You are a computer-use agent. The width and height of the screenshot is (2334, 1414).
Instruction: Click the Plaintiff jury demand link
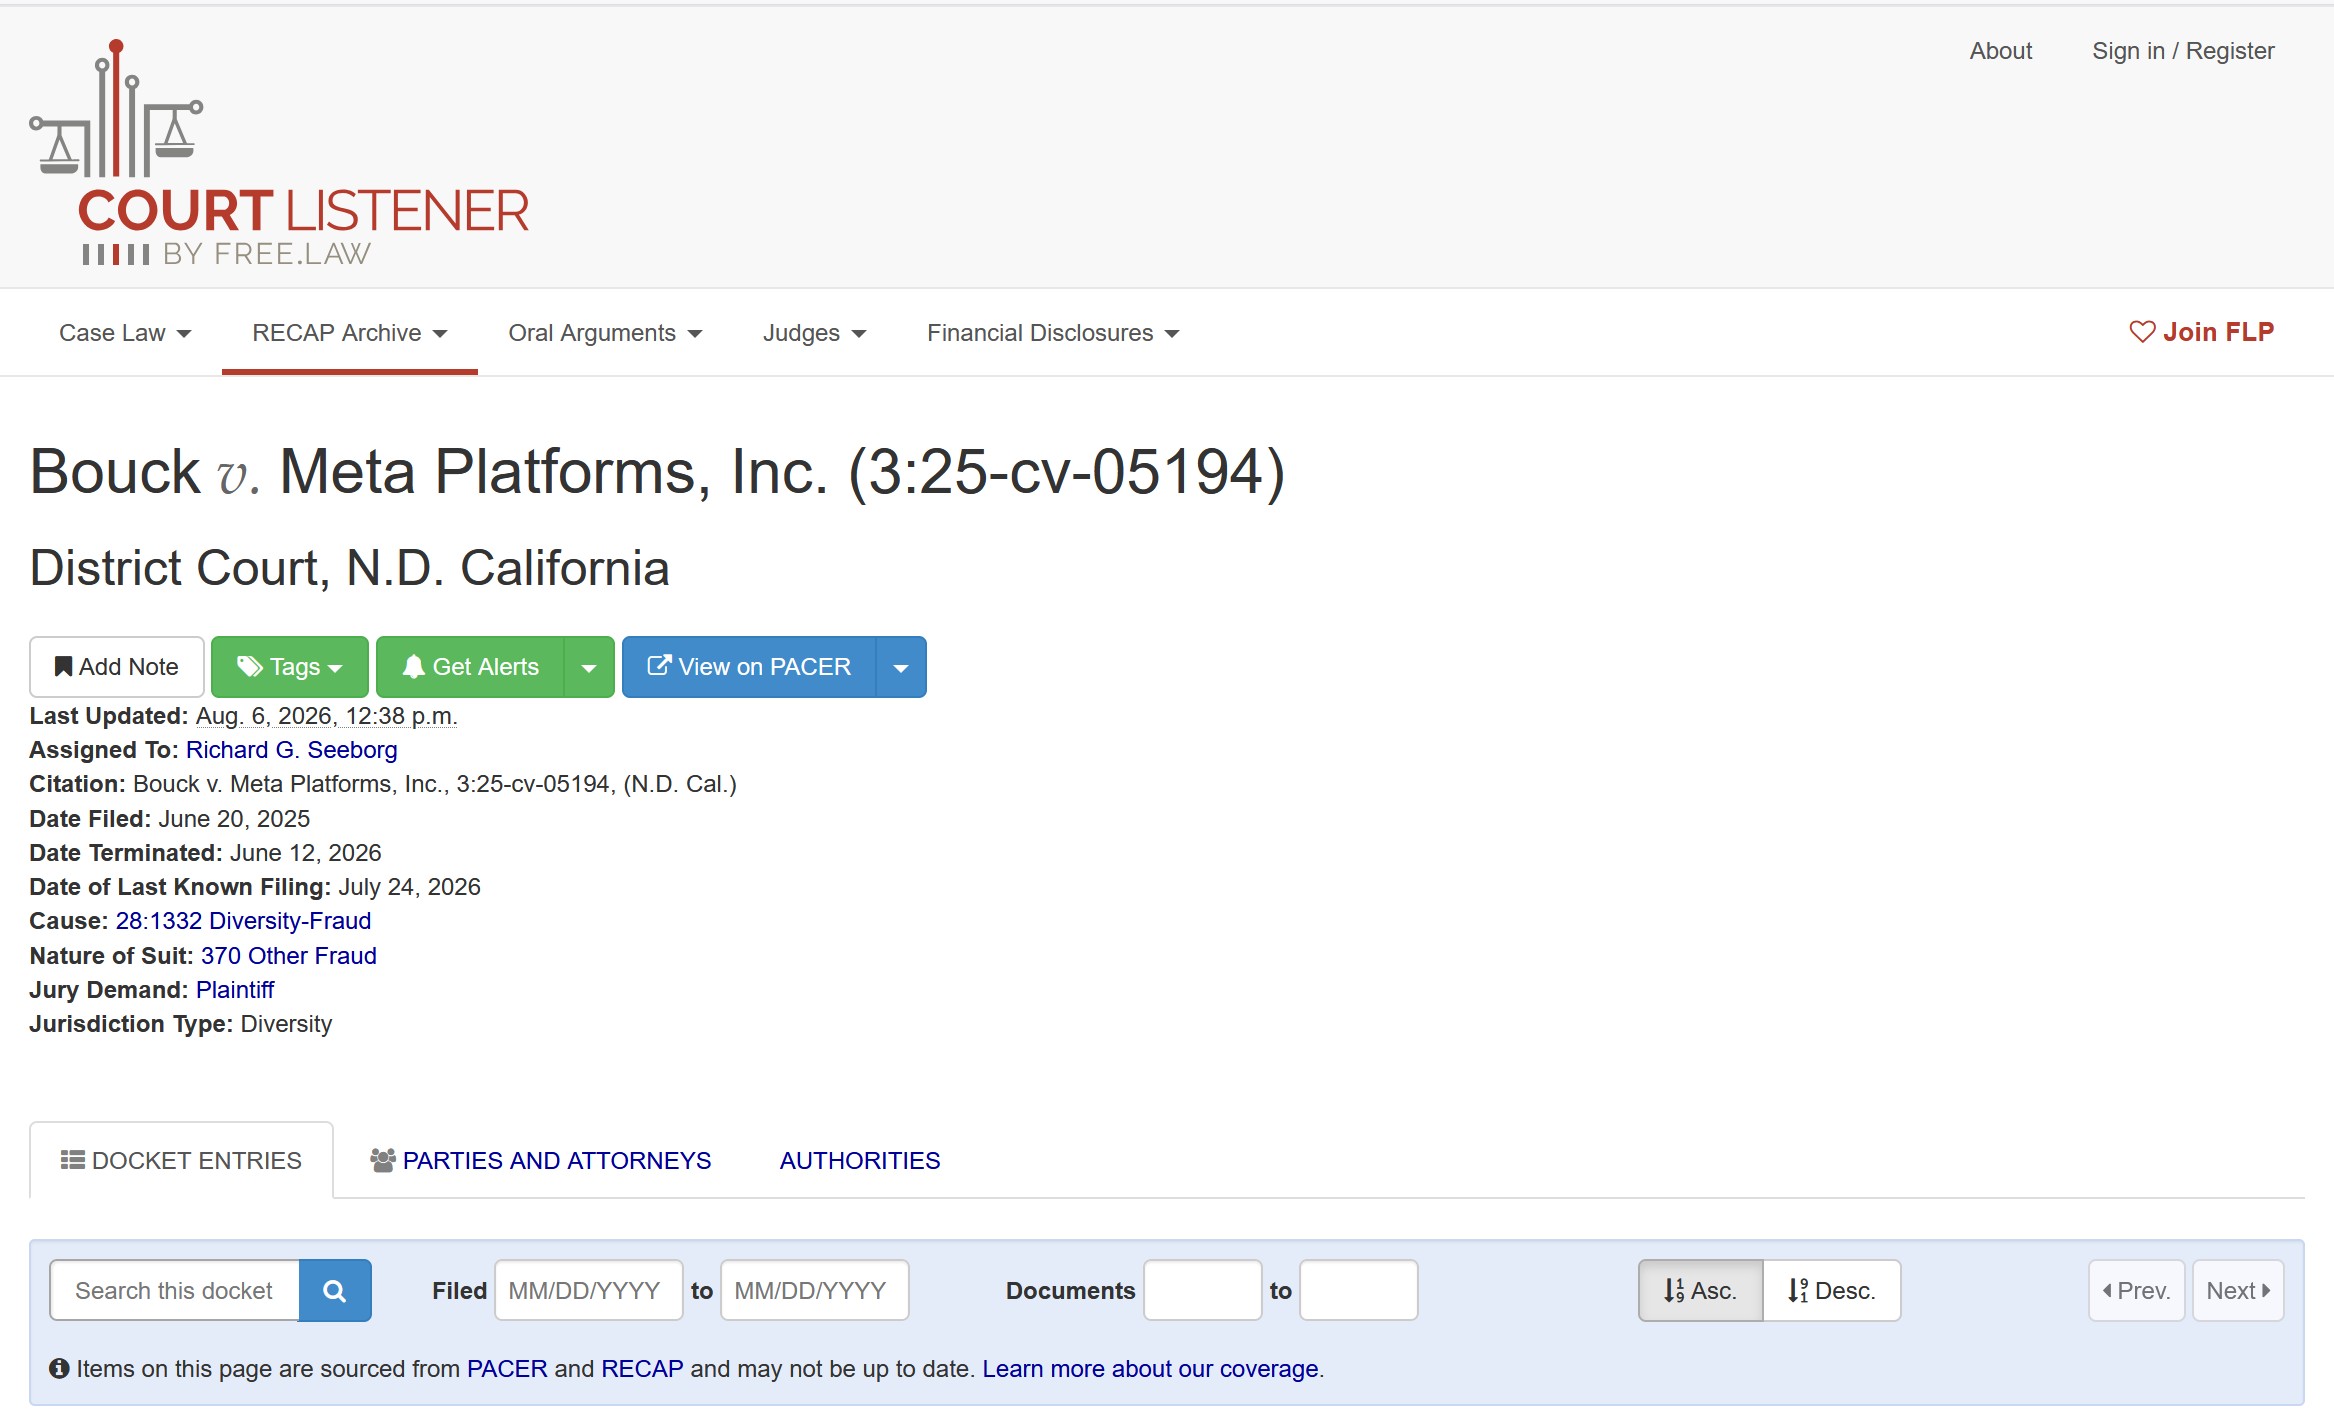click(x=235, y=990)
